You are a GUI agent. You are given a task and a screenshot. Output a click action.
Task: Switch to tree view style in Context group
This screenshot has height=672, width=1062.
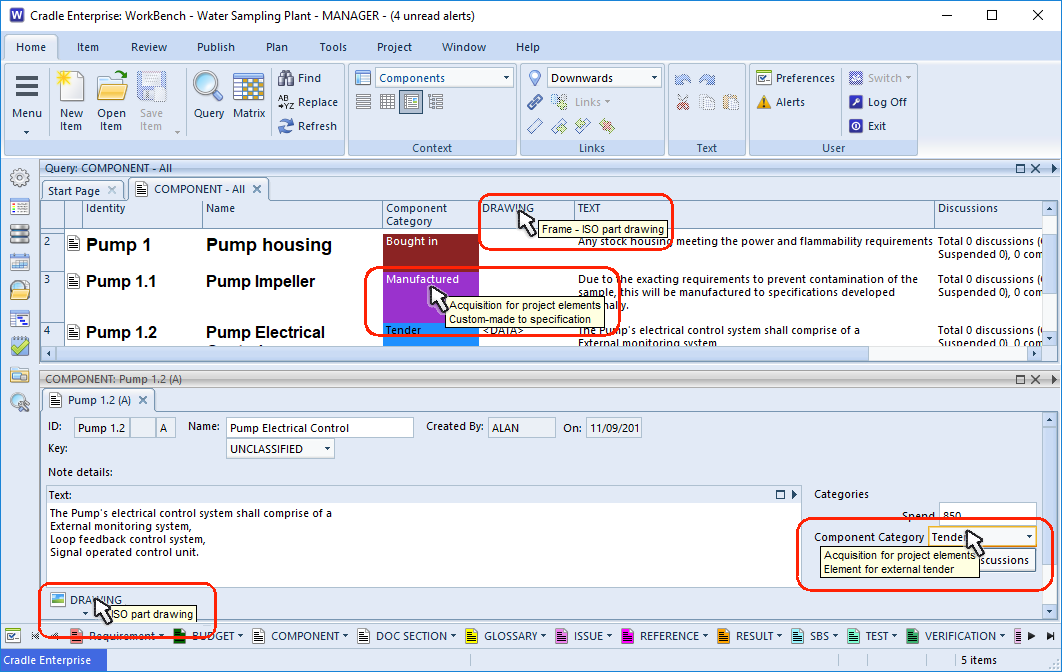tap(436, 102)
